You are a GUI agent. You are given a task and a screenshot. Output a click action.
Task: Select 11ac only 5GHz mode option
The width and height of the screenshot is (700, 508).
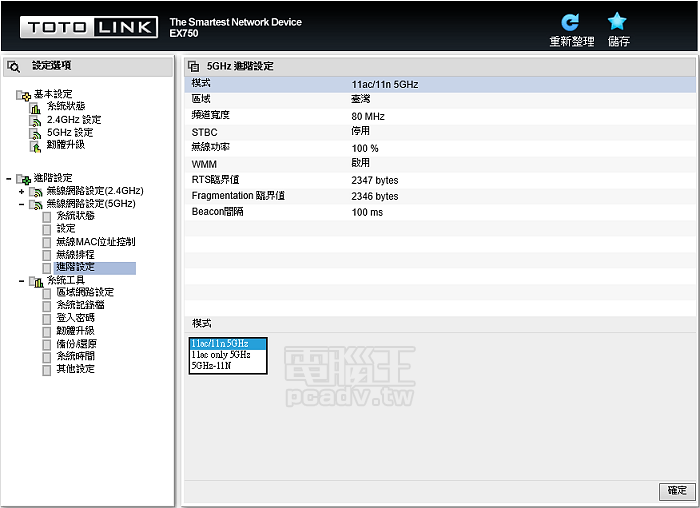[220, 355]
